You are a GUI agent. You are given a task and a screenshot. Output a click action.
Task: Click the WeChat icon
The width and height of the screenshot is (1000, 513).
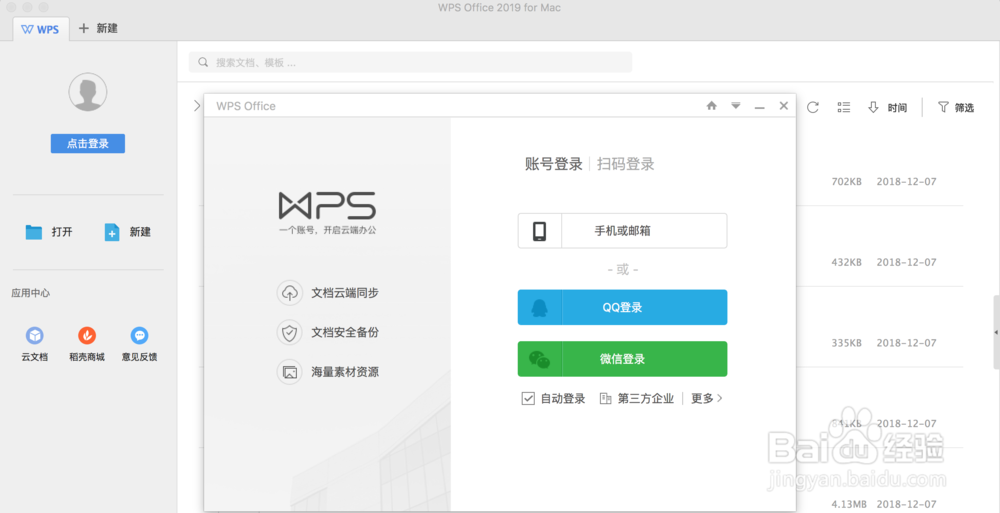click(540, 360)
